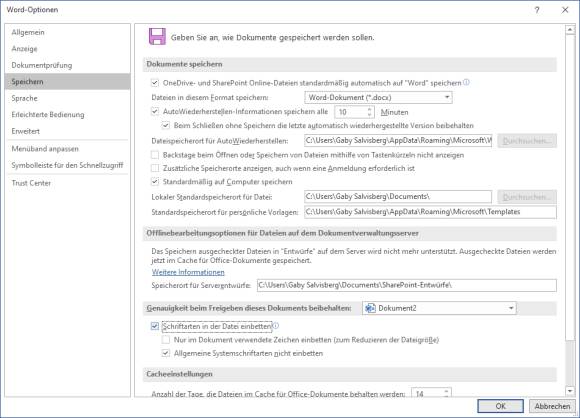This screenshot has height=418, width=580.
Task: Click the Dokumente speichern section header
Action: click(x=350, y=64)
